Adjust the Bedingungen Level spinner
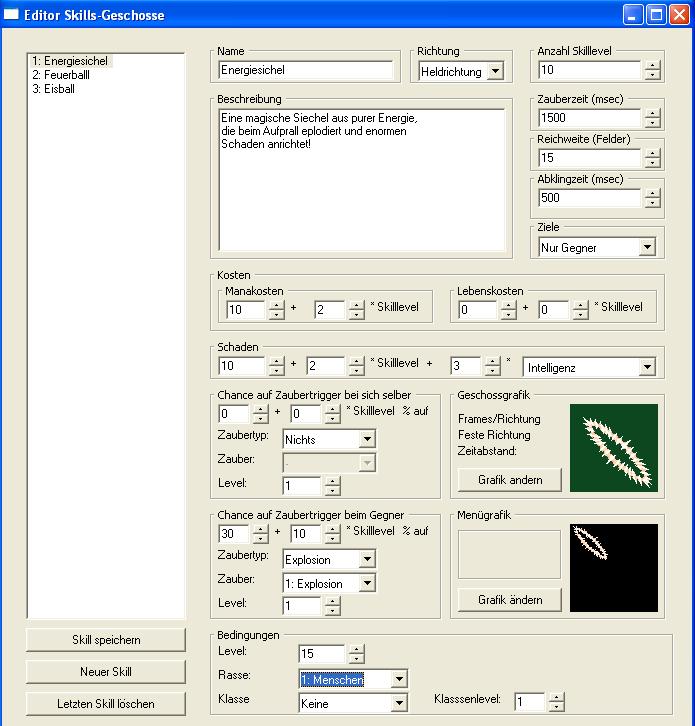The height and width of the screenshot is (726, 695). [x=356, y=654]
